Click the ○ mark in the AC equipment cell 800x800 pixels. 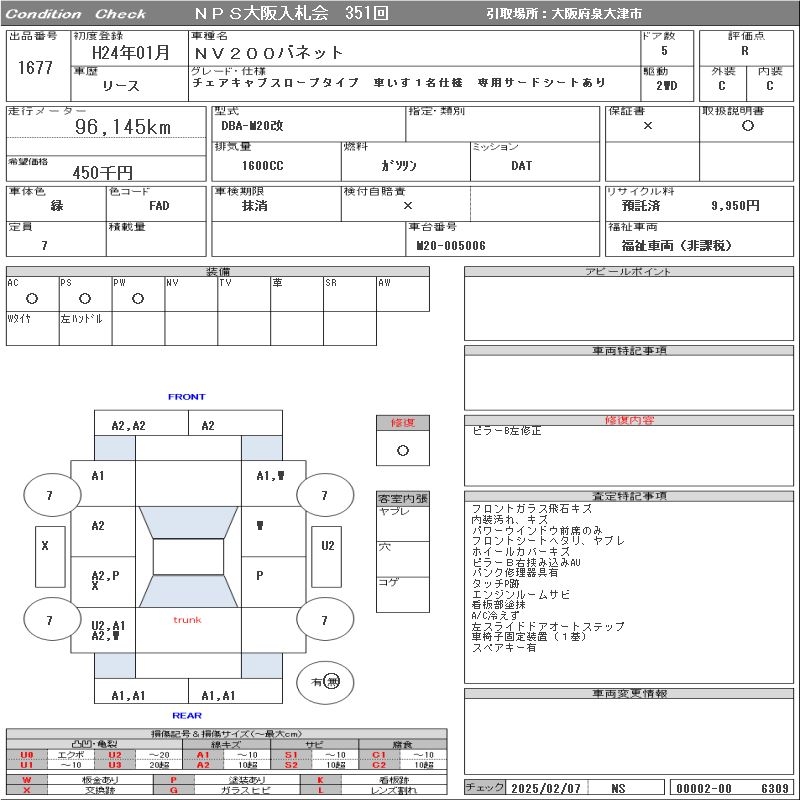tap(32, 298)
